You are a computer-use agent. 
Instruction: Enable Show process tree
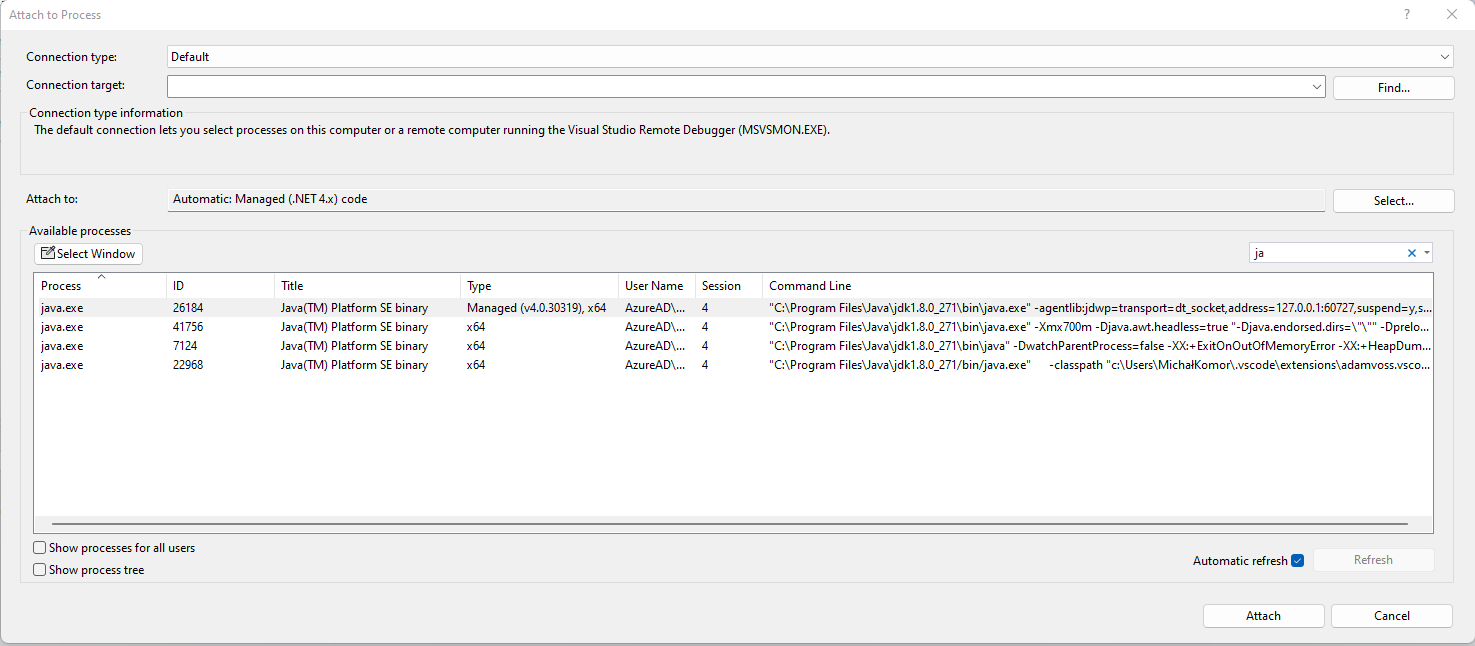coord(39,569)
